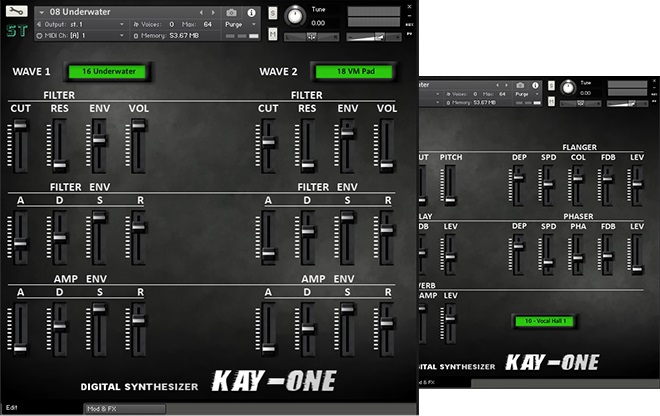Expand the Purge dropdown menu
The height and width of the screenshot is (416, 660).
[x=241, y=24]
